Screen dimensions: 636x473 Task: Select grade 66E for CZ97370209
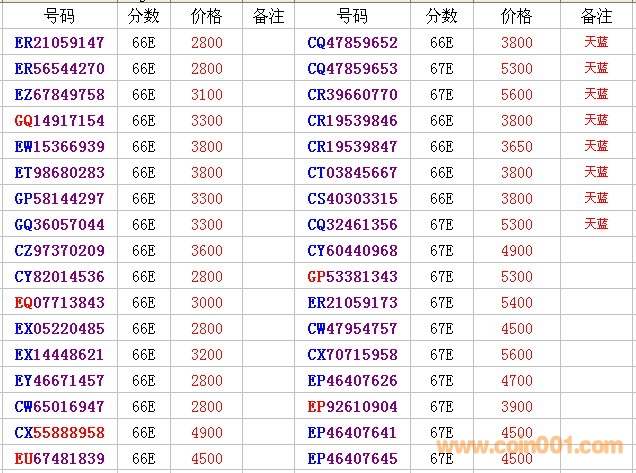(x=143, y=251)
